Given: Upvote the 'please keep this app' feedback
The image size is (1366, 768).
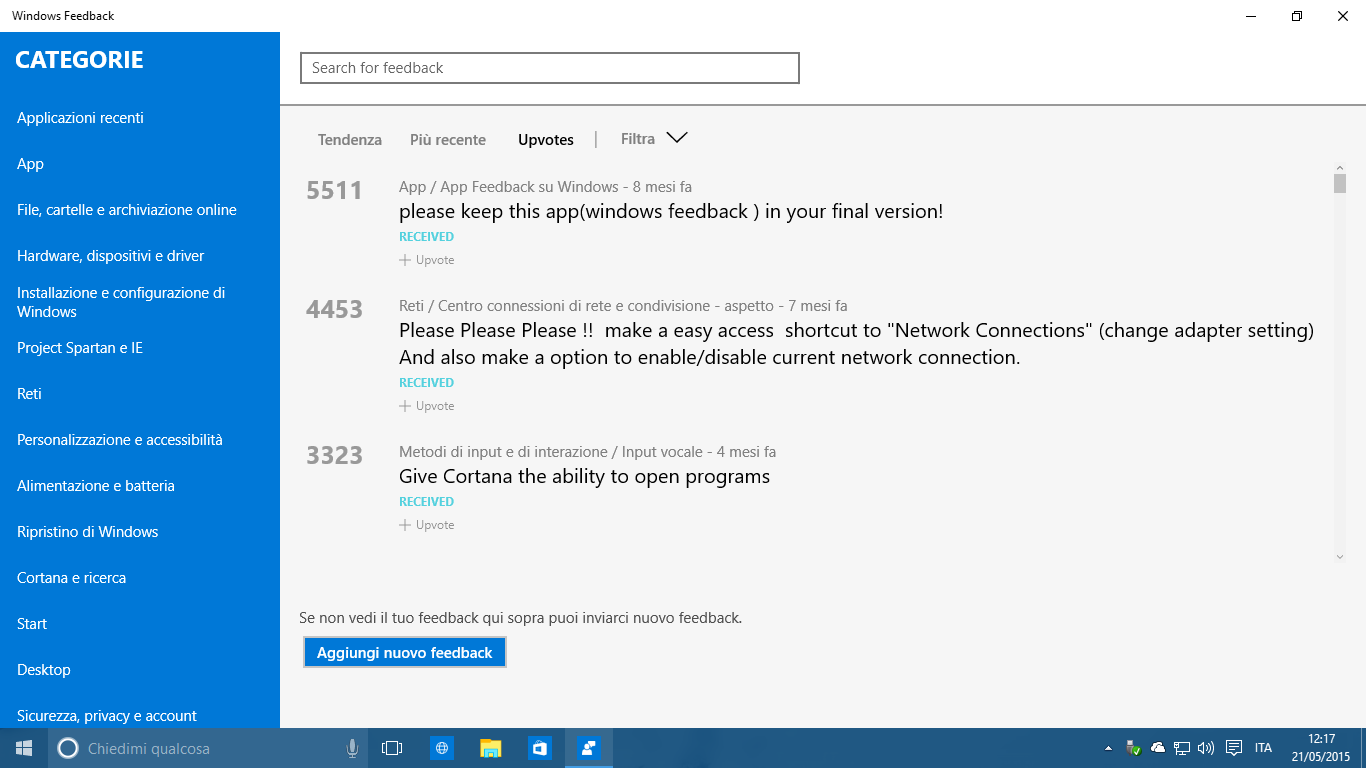Looking at the screenshot, I should tap(427, 260).
